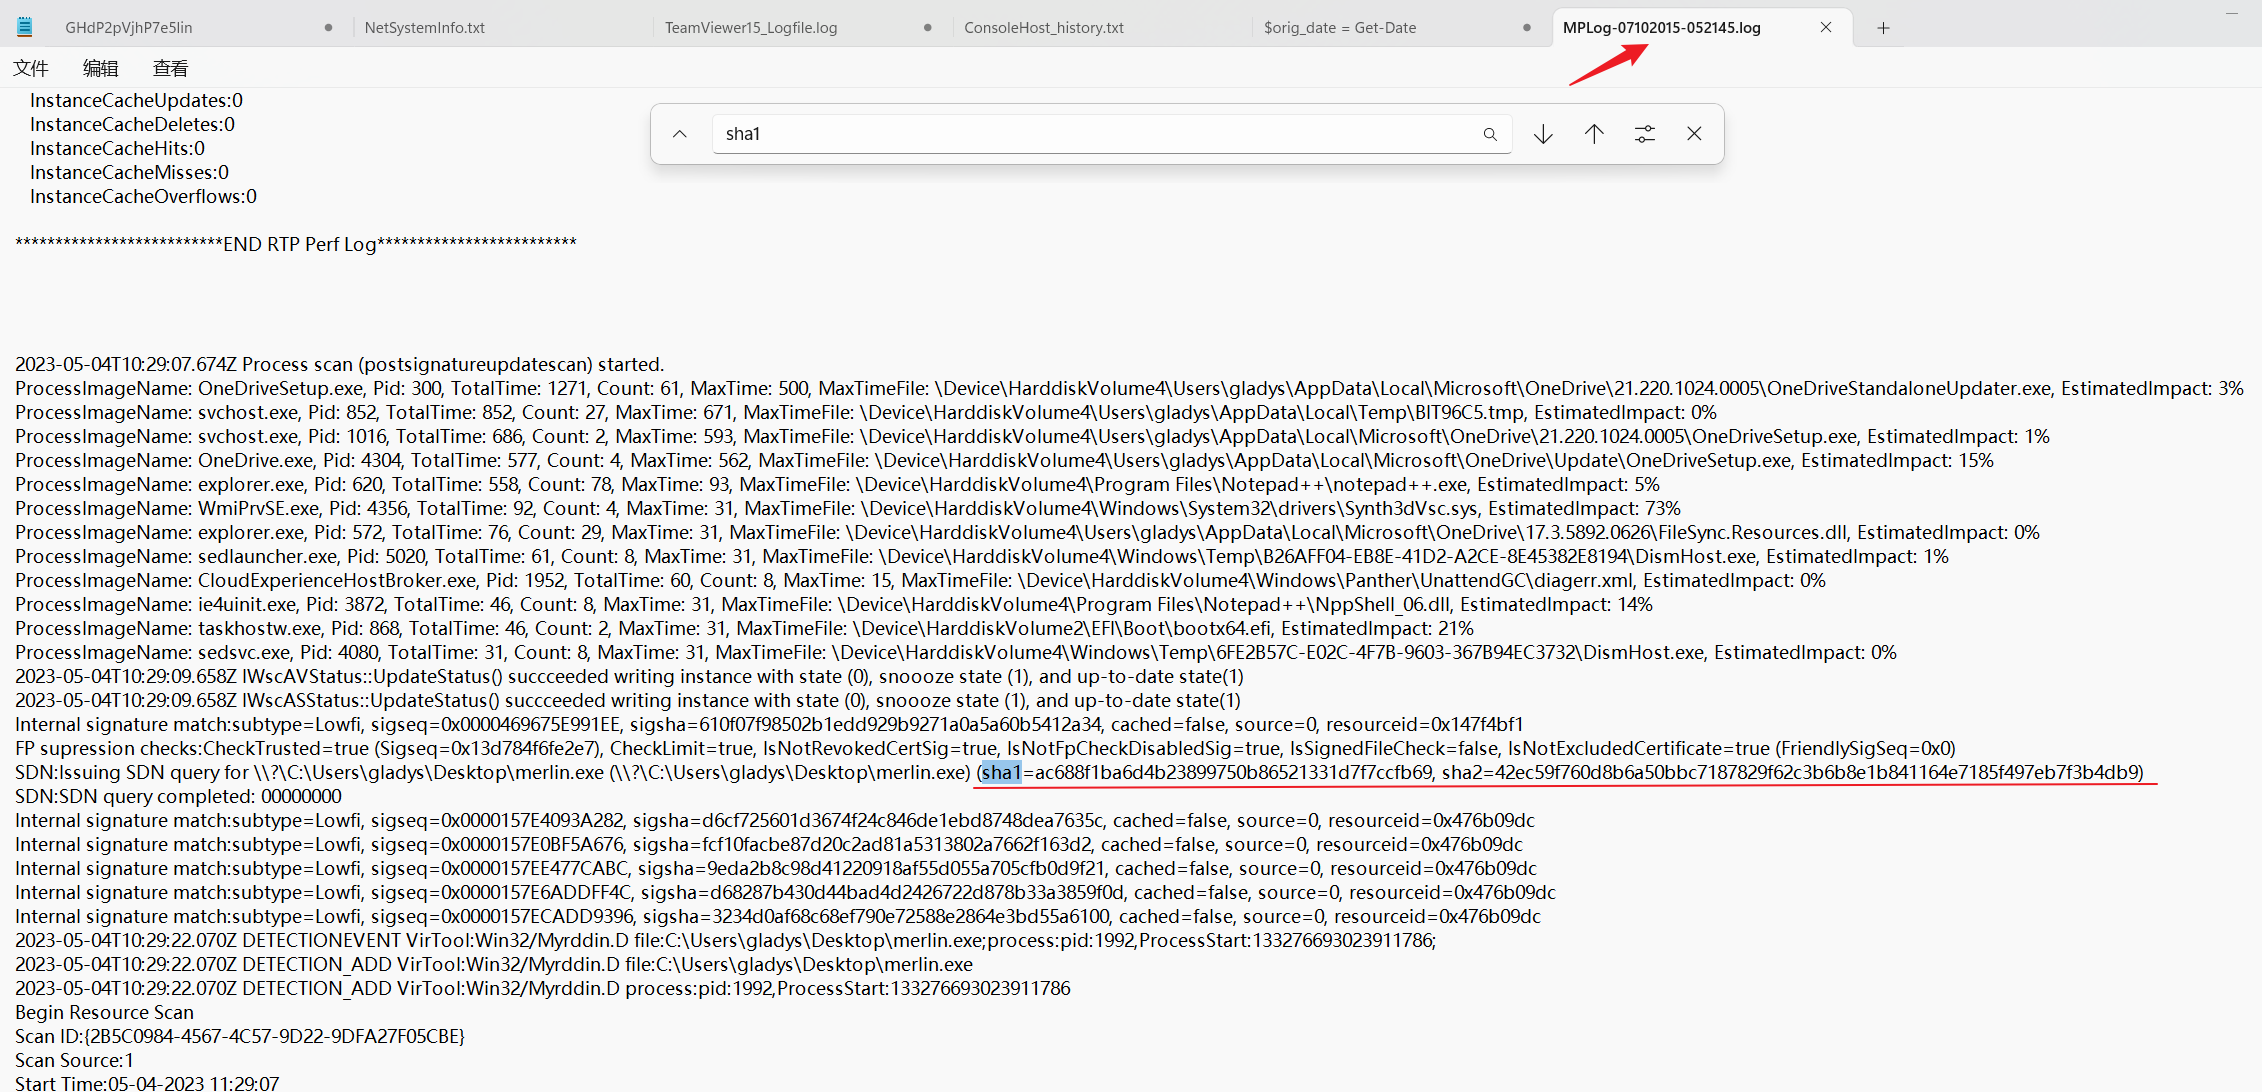This screenshot has height=1092, width=2262.
Task: Switch to the ConsoleHost_history.txt tab
Action: [x=1044, y=28]
